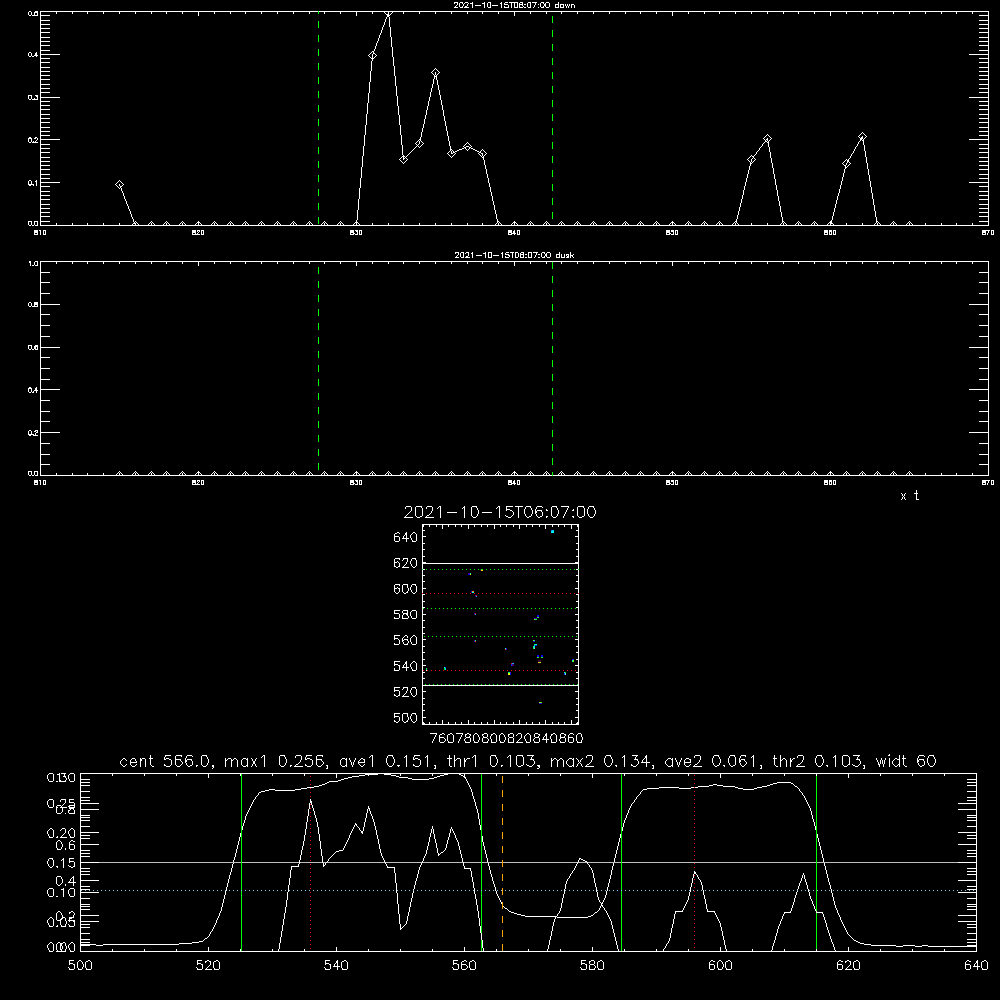Screen dimensions: 1000x1000
Task: Click the dusk plot title text
Action: pyautogui.click(x=514, y=255)
